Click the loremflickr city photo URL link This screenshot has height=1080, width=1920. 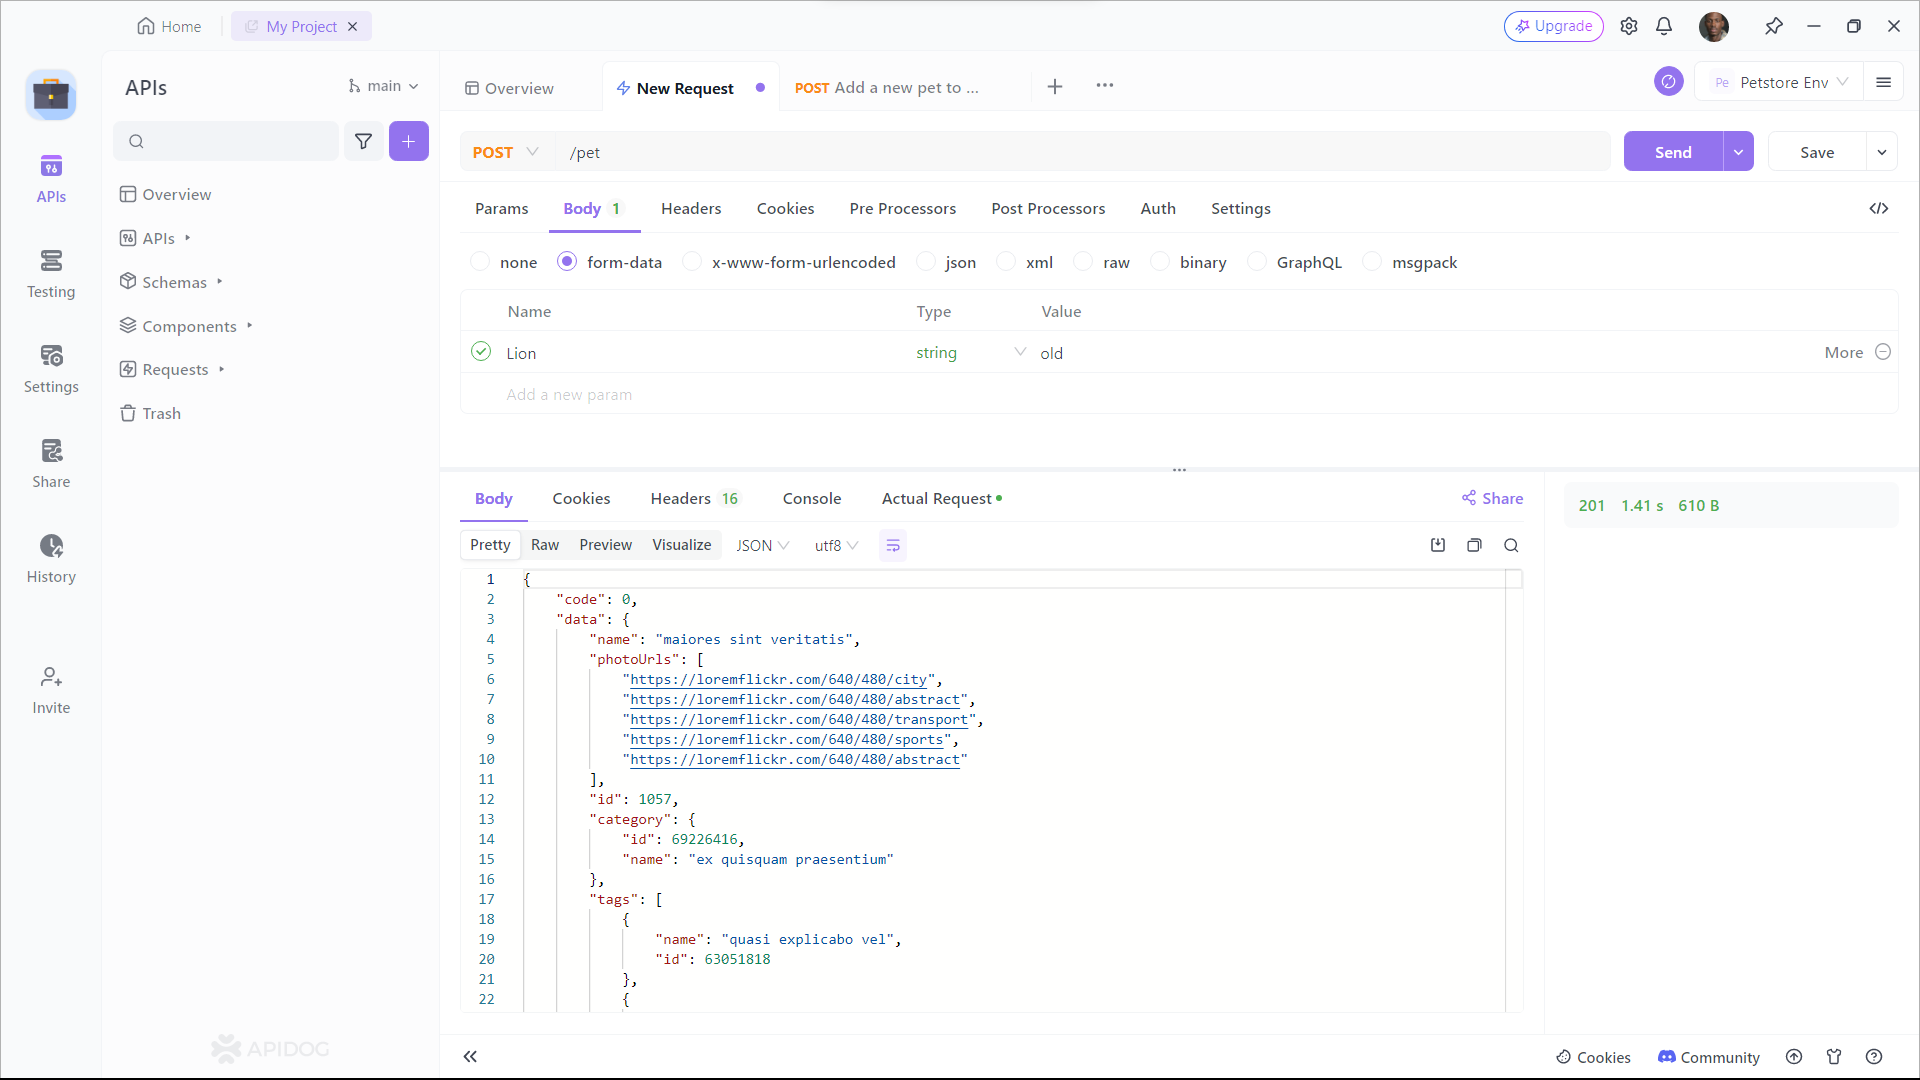(779, 679)
